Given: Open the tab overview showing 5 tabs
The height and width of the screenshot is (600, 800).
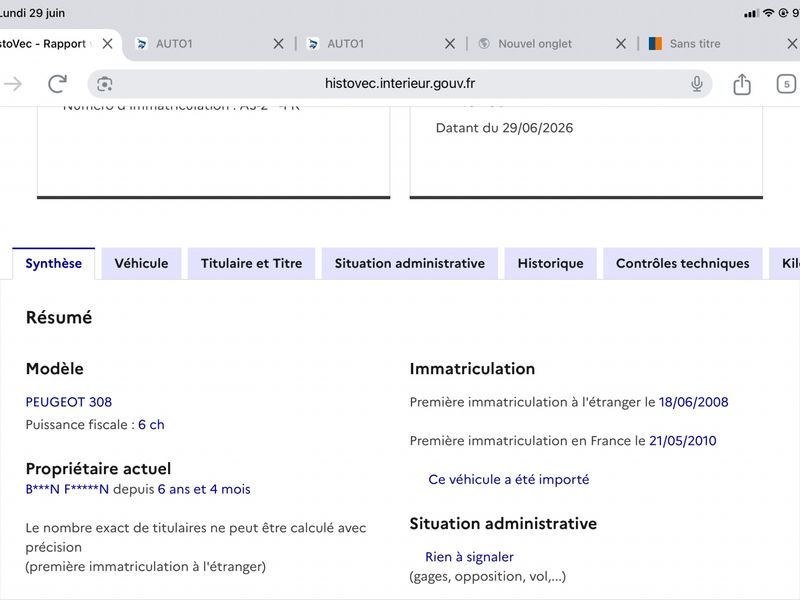Looking at the screenshot, I should click(786, 84).
